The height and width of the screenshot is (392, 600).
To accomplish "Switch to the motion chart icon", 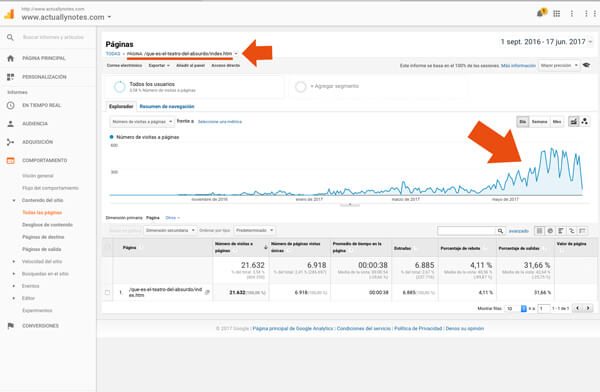I will [x=585, y=122].
